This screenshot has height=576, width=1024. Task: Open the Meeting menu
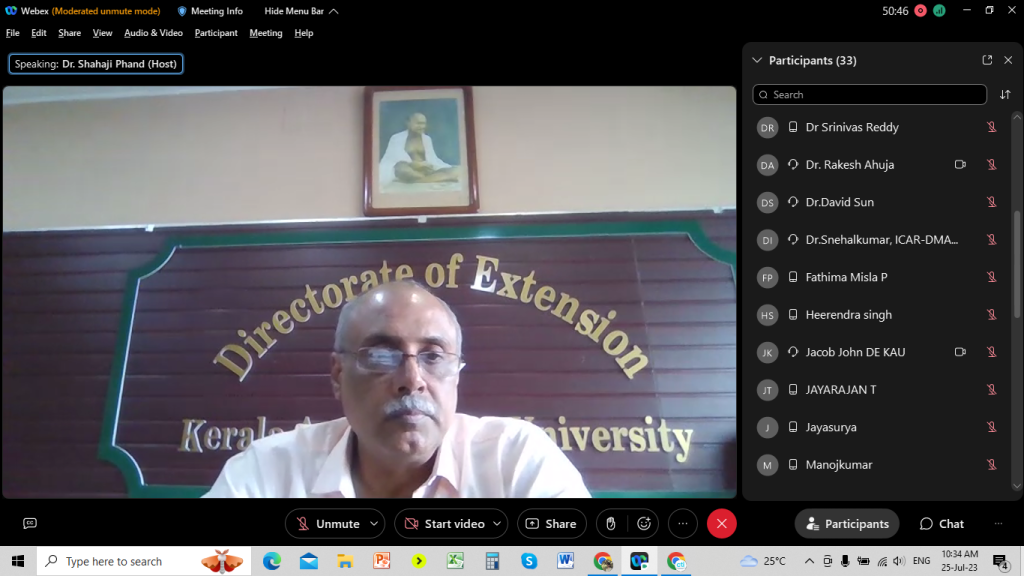[266, 33]
